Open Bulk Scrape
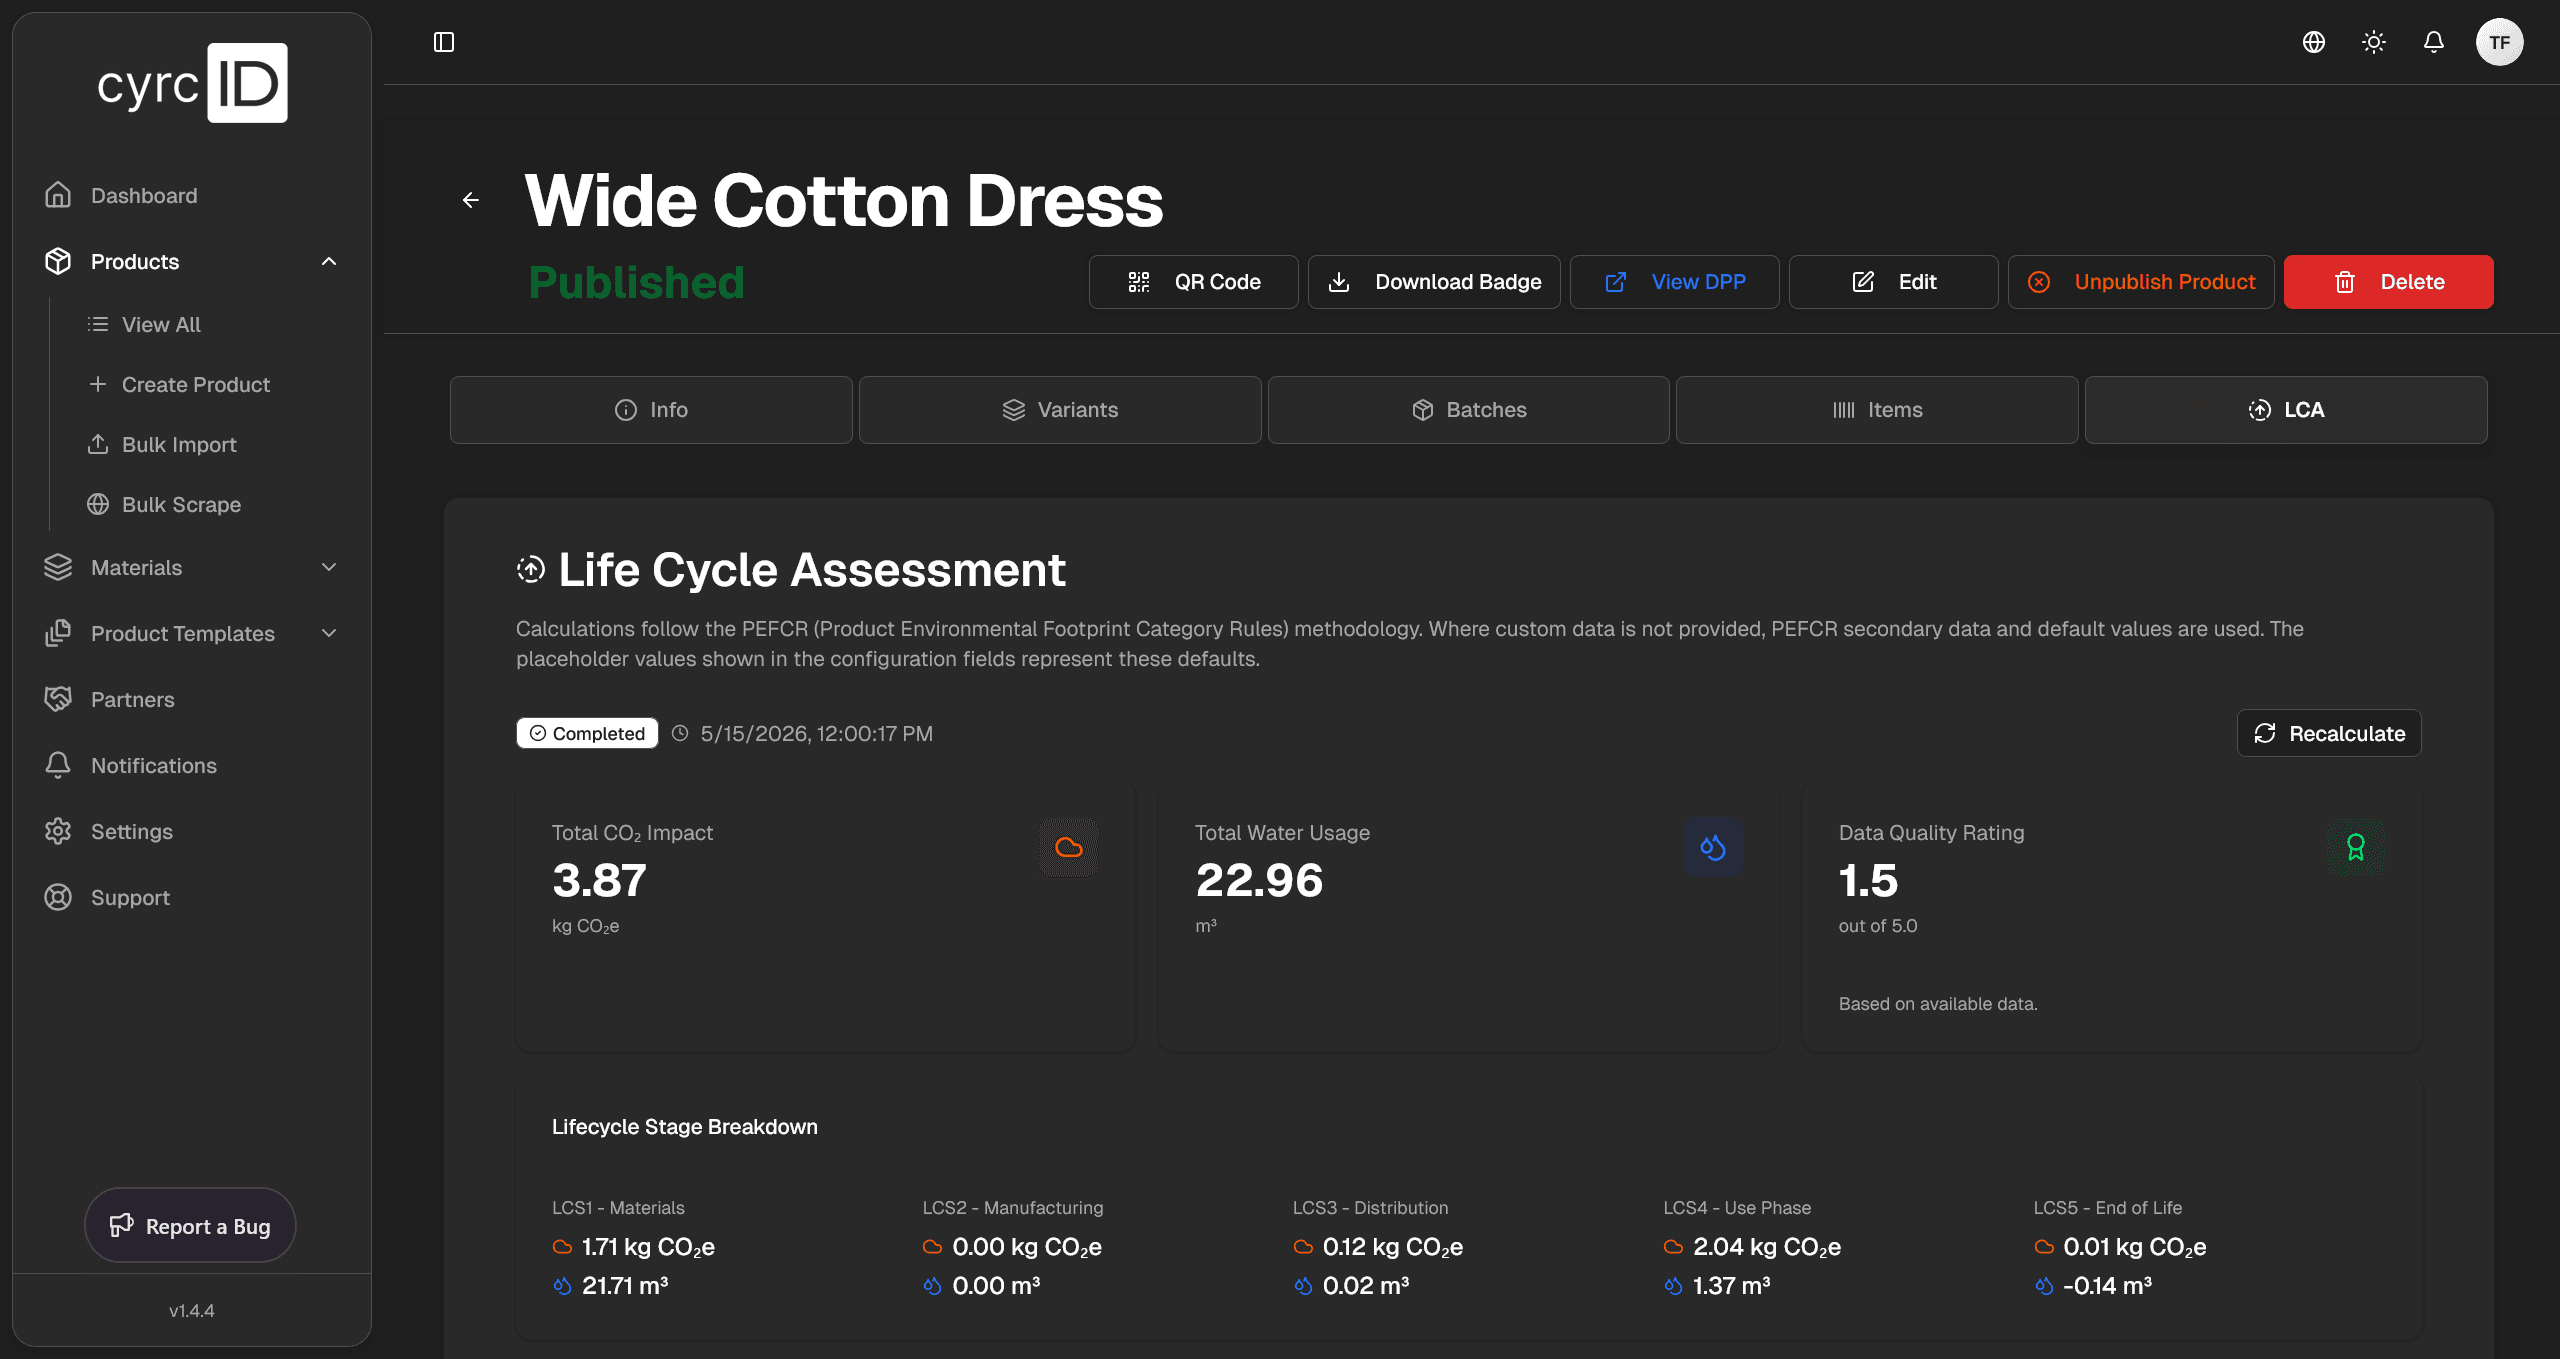2560x1359 pixels. click(x=181, y=504)
